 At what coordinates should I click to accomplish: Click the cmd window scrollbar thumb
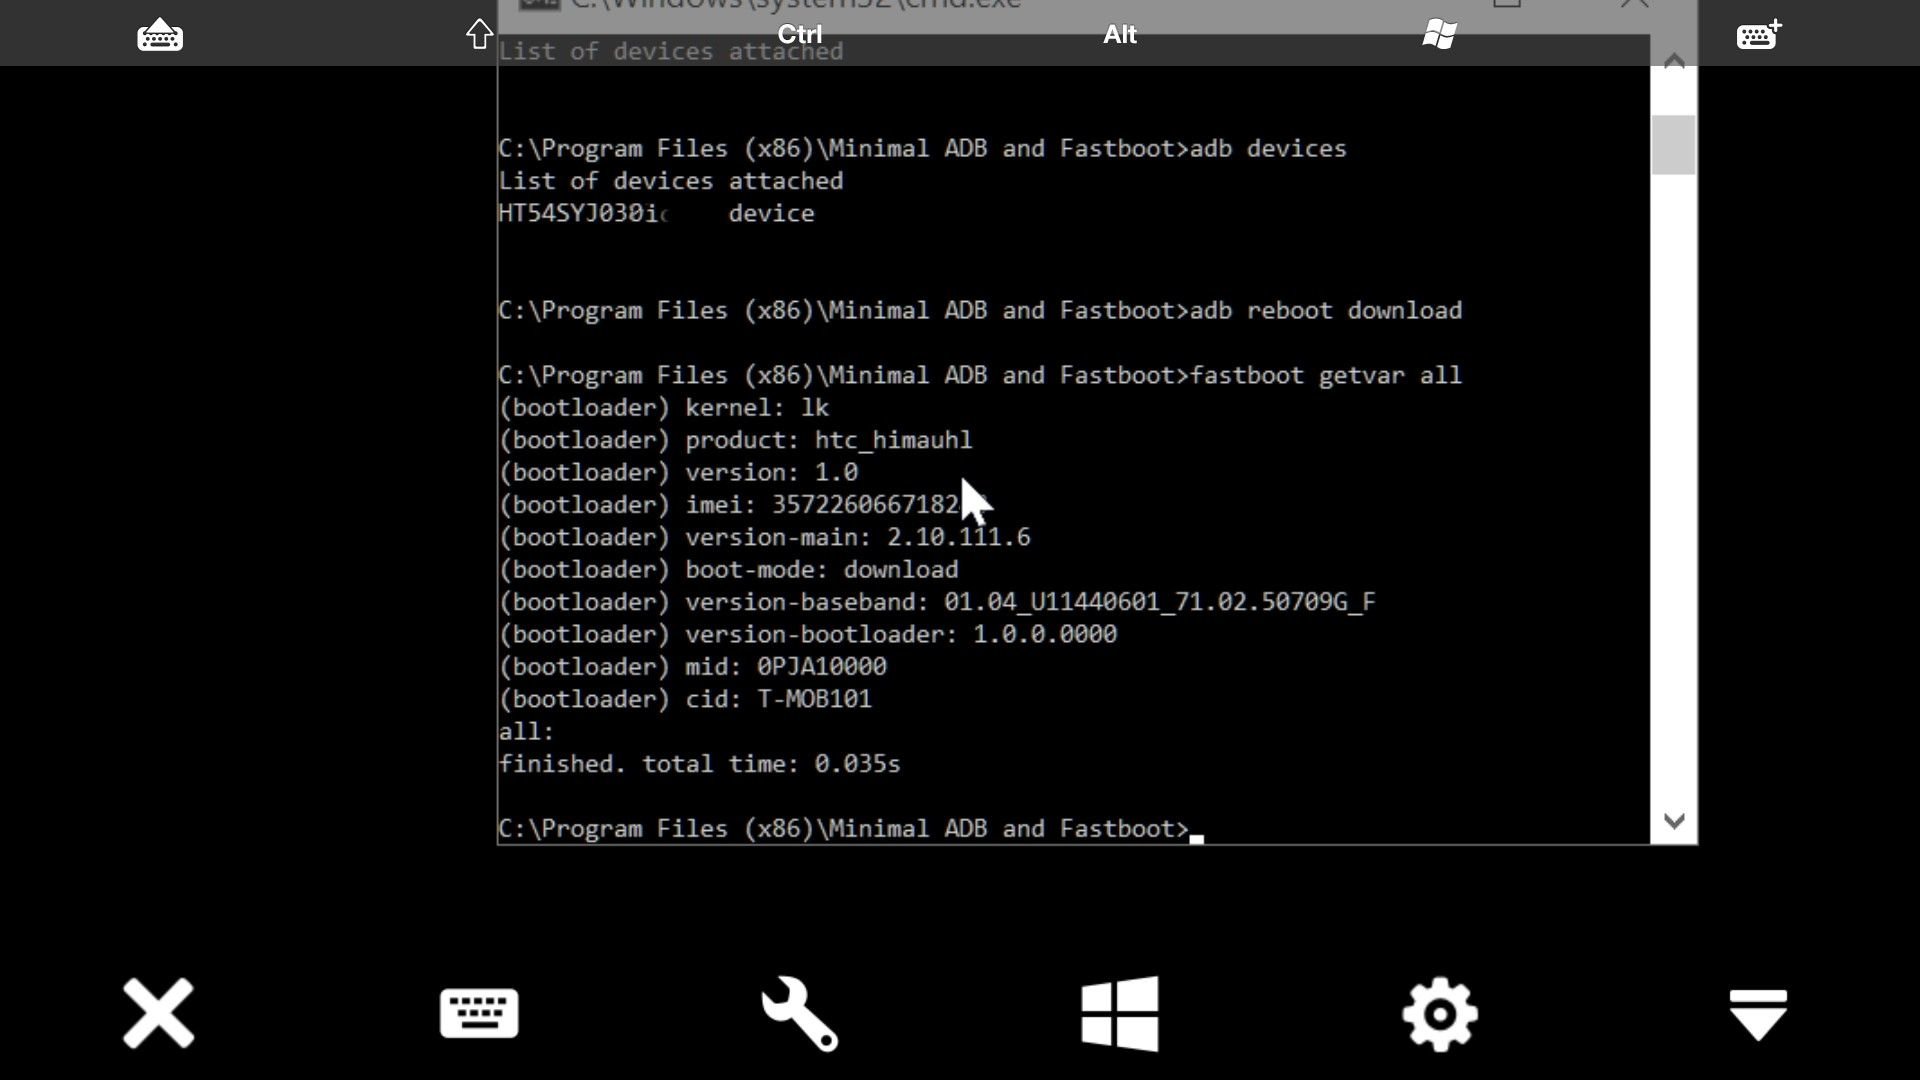1674,145
